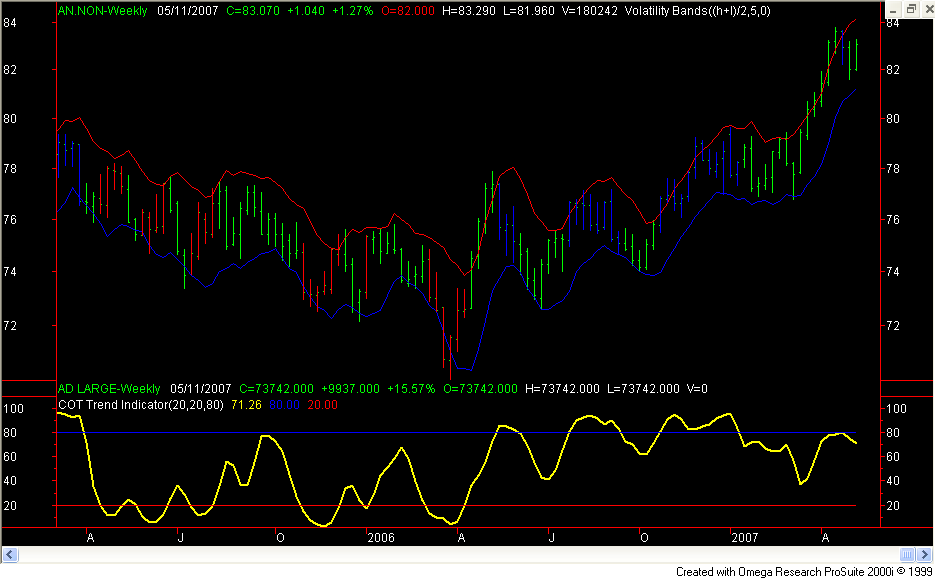This screenshot has height=578, width=935.
Task: Click the O=82.000 open value
Action: [408, 11]
